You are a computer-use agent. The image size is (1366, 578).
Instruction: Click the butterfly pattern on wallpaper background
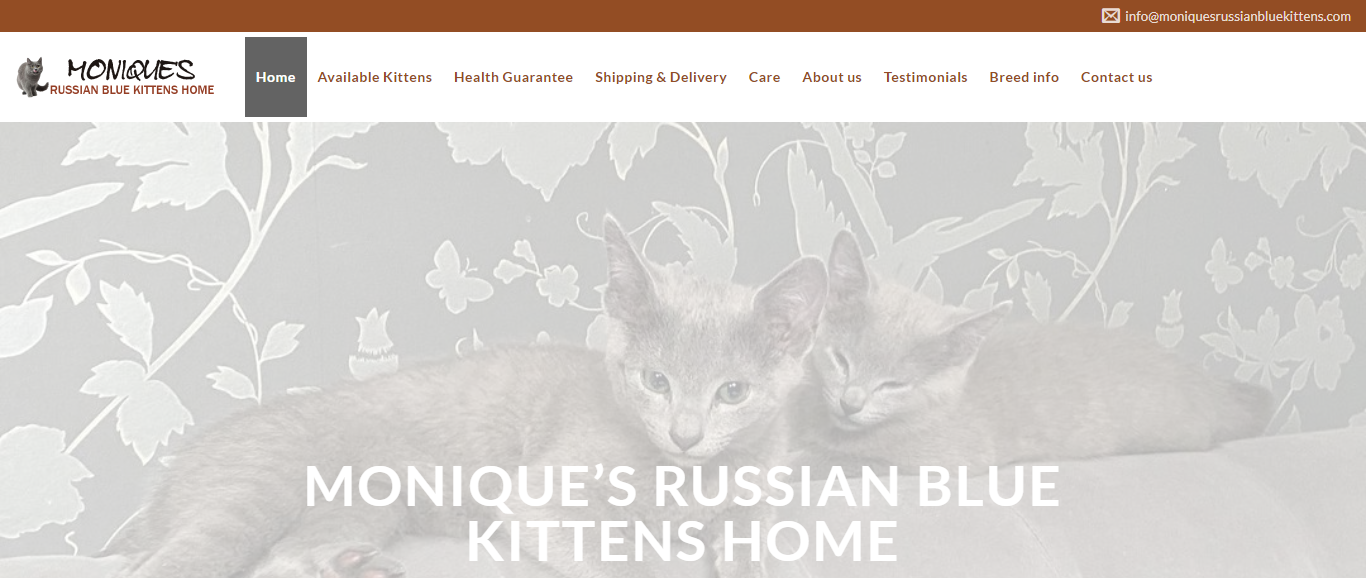(x=459, y=275)
